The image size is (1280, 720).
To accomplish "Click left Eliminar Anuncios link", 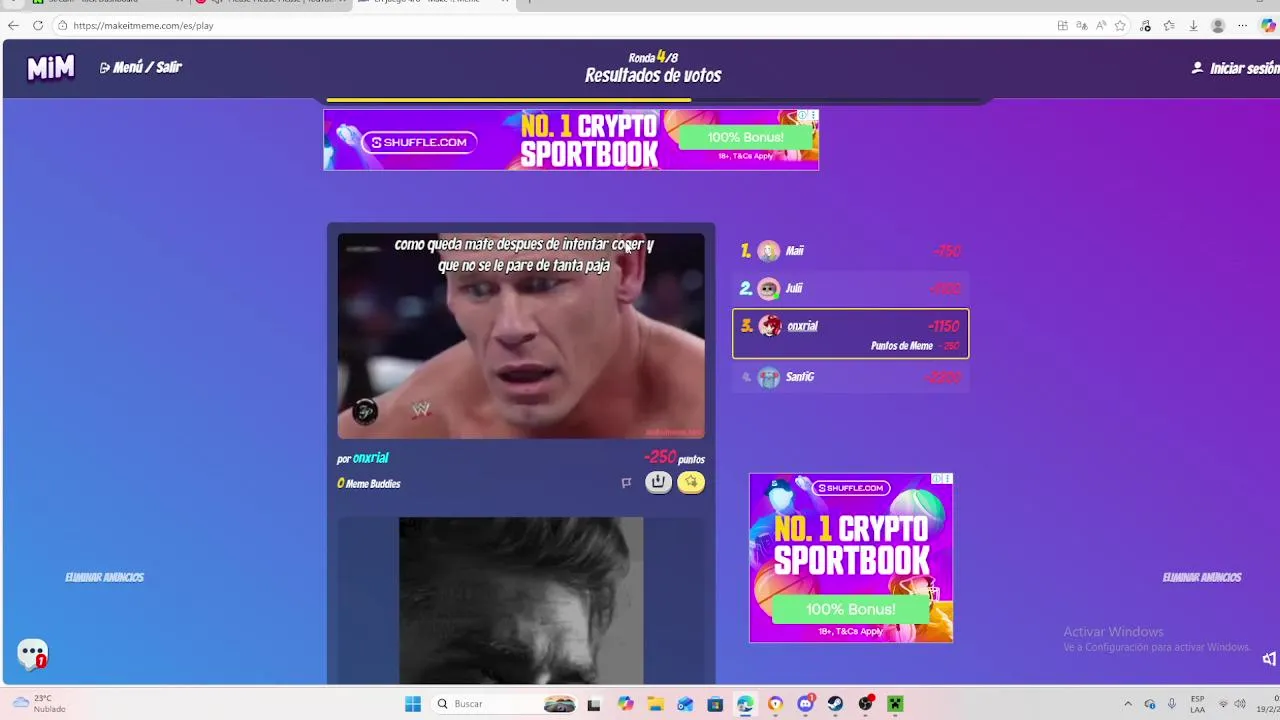I will click(104, 577).
